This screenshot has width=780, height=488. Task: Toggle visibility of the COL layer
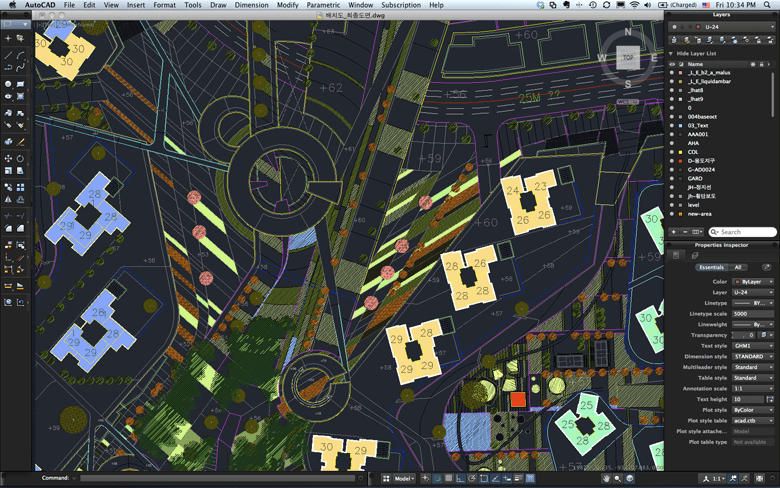point(672,152)
